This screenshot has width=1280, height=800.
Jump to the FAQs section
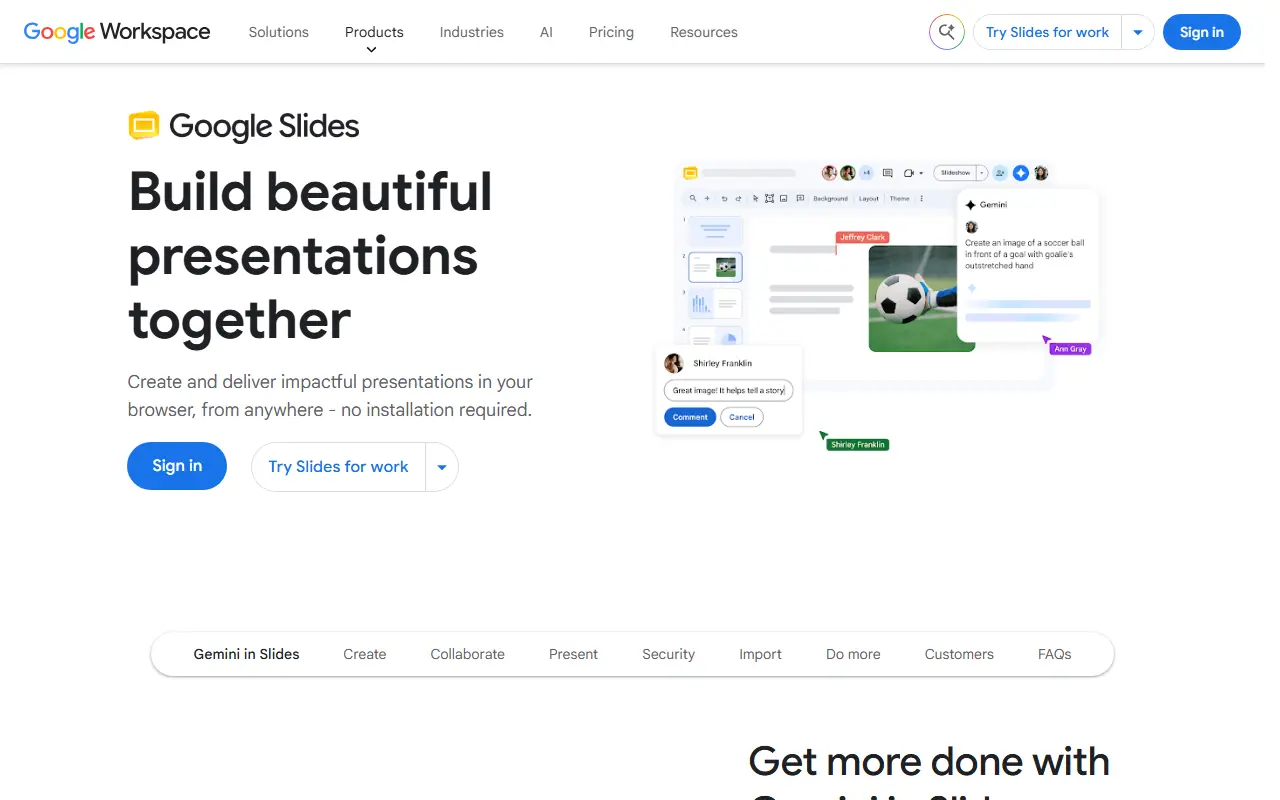coord(1055,654)
